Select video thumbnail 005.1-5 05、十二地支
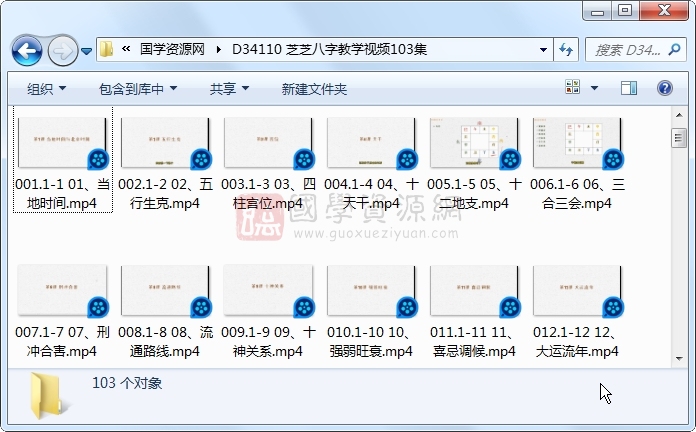Viewport: 696px width, 432px height. coord(475,143)
